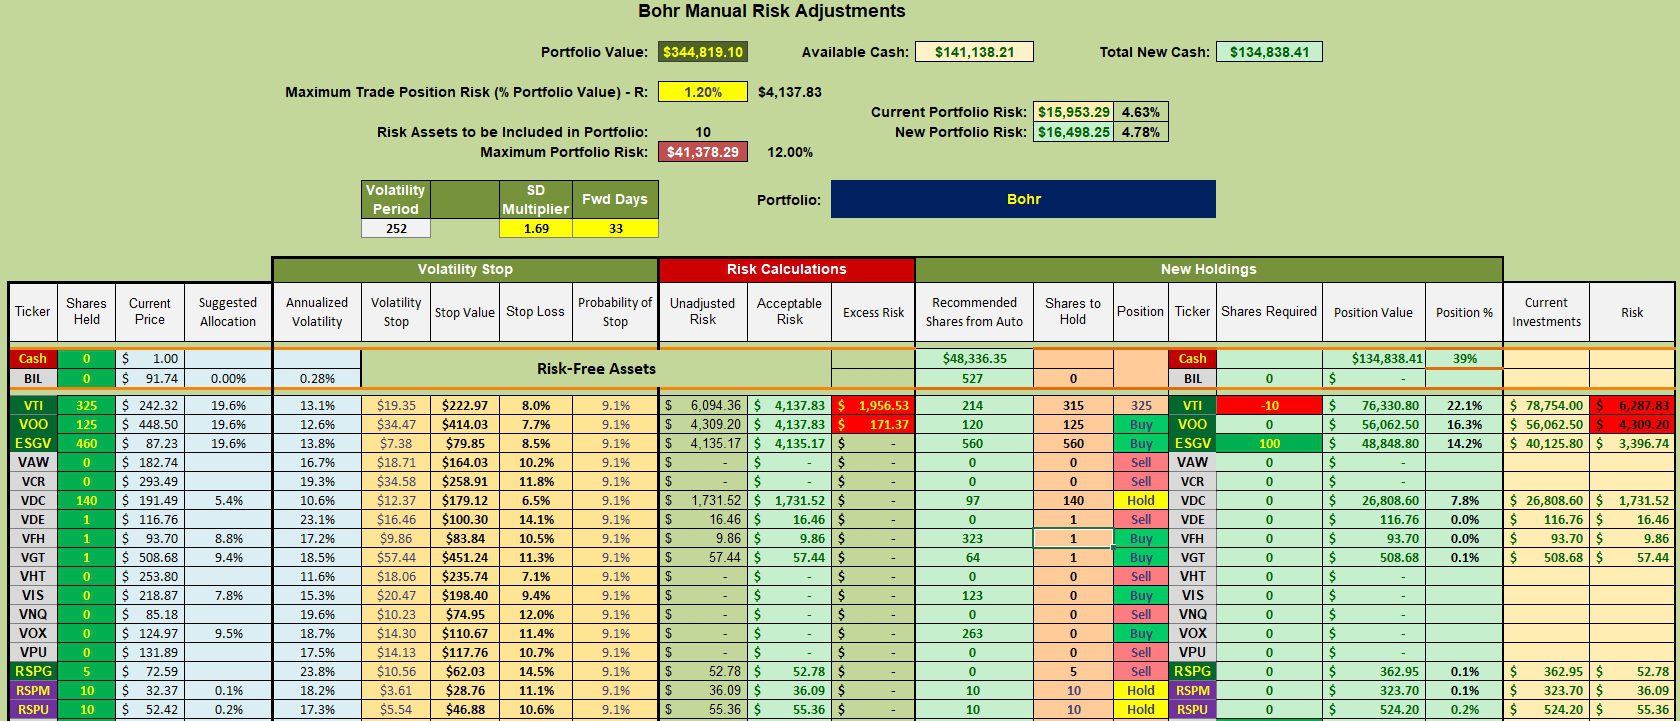Select VTI Shares to Hold value 315
The width and height of the screenshot is (1680, 721).
(1073, 406)
